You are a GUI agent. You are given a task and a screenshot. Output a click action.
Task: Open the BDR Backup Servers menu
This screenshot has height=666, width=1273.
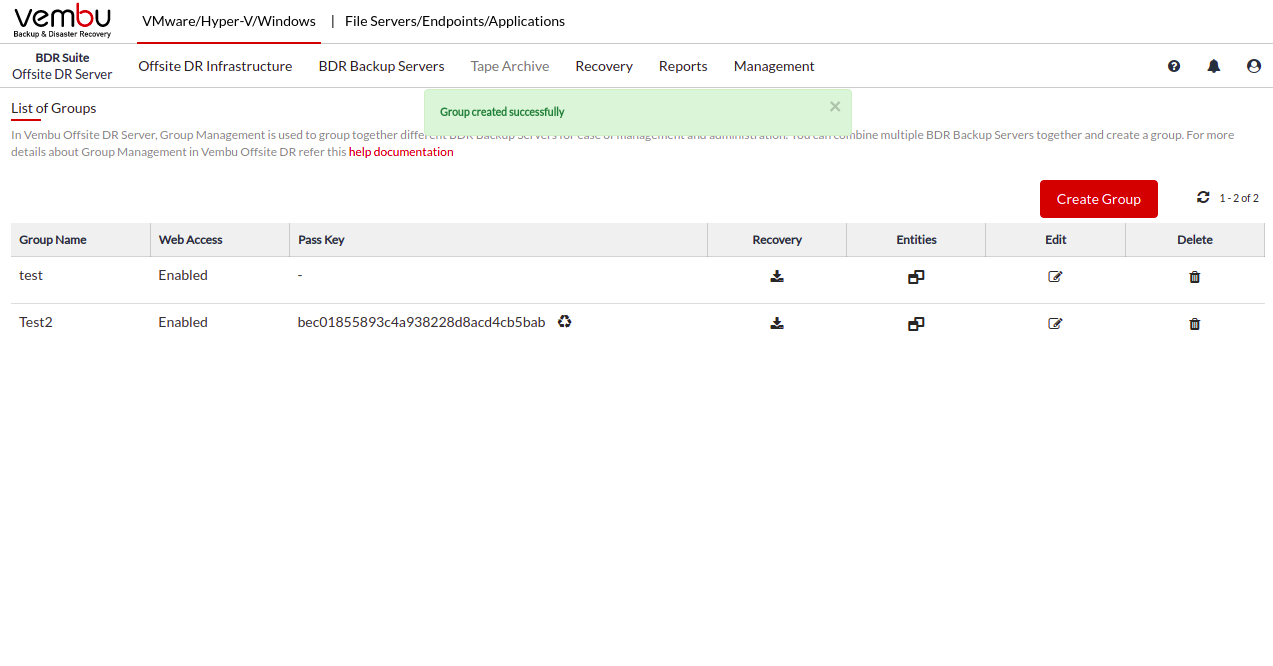382,66
